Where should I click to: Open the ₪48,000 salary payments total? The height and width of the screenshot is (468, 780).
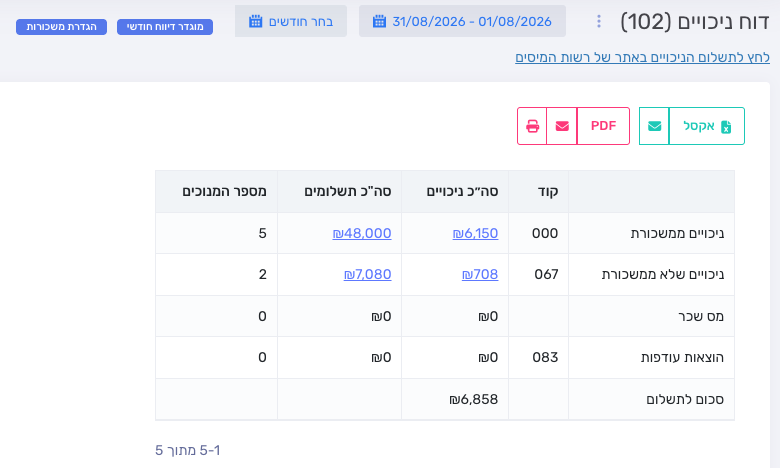click(x=362, y=233)
